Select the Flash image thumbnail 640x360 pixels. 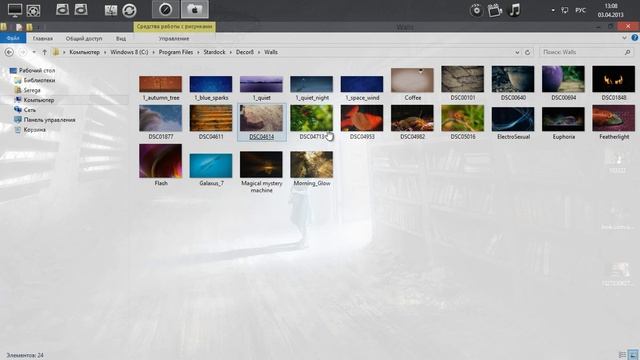pos(160,161)
